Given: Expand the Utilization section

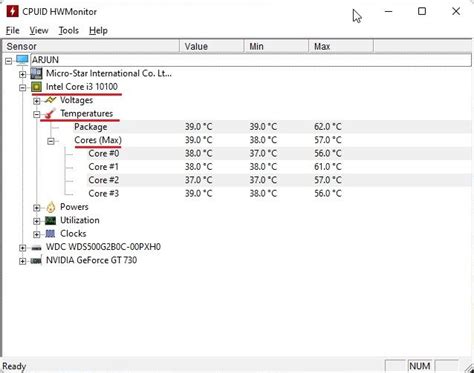Looking at the screenshot, I should coord(37,221).
